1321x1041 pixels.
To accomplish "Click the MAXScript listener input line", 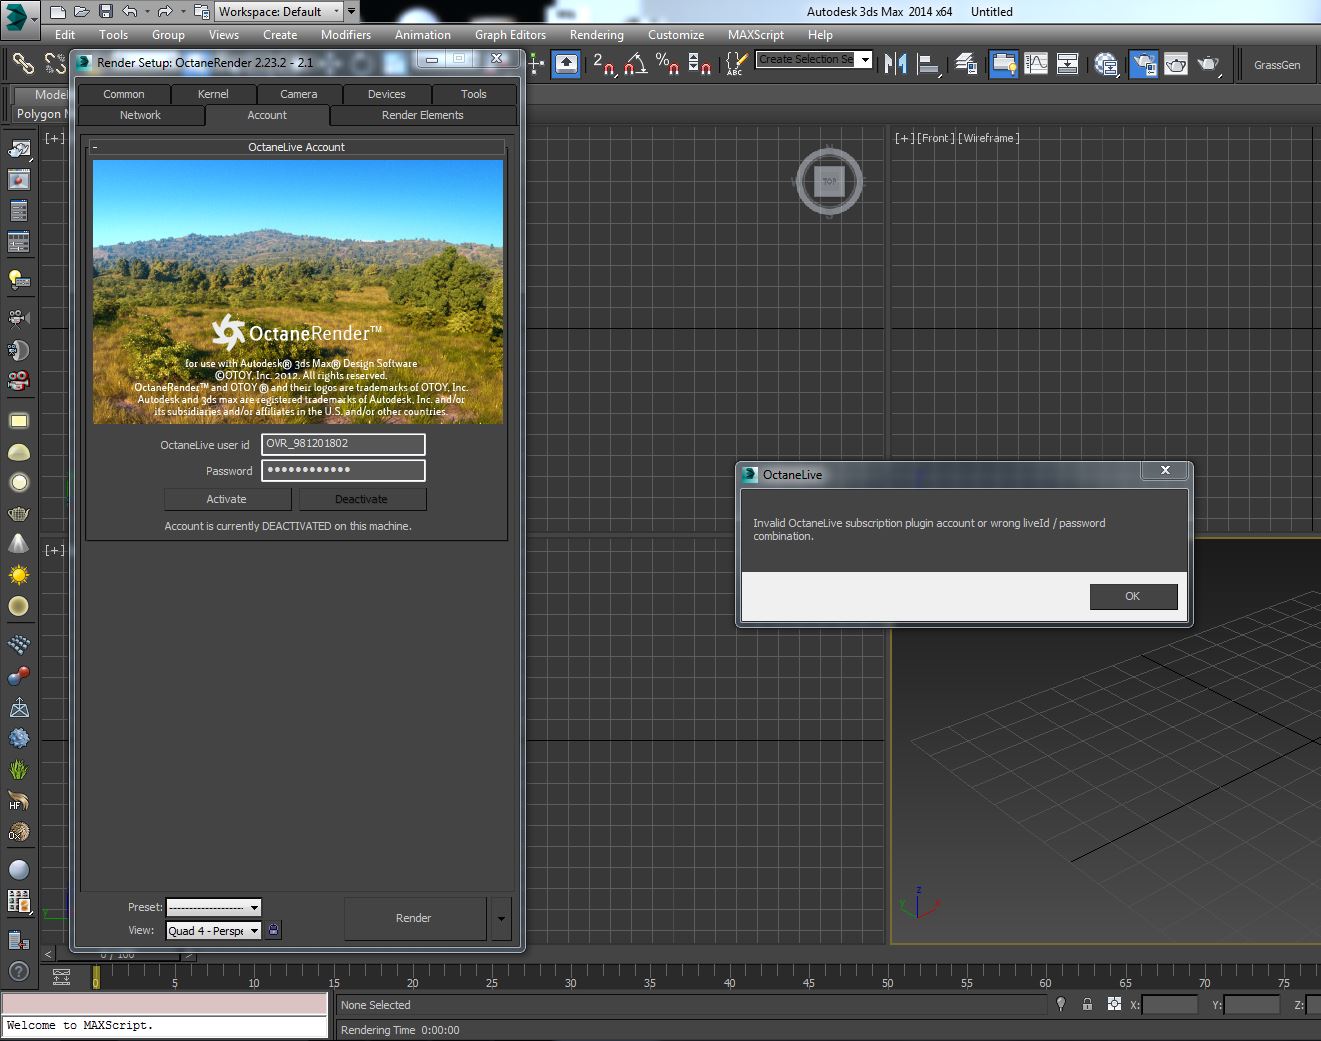I will coord(165,1026).
